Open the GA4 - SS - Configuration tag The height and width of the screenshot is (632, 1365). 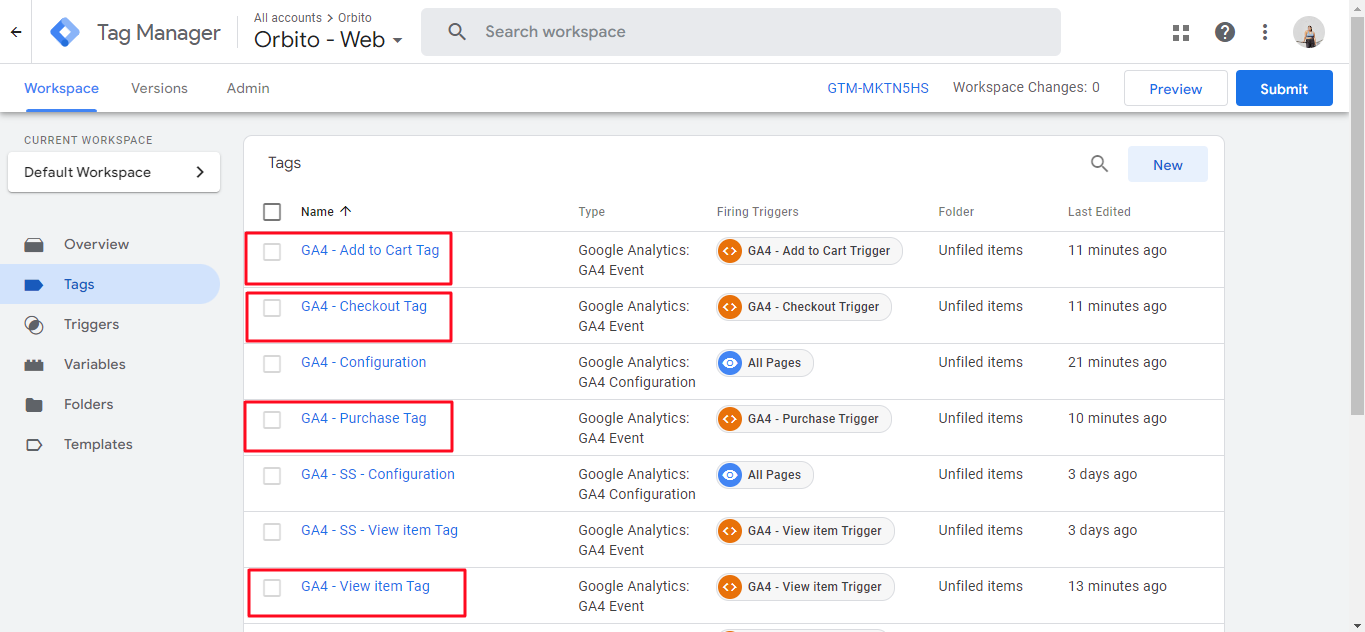pos(378,474)
